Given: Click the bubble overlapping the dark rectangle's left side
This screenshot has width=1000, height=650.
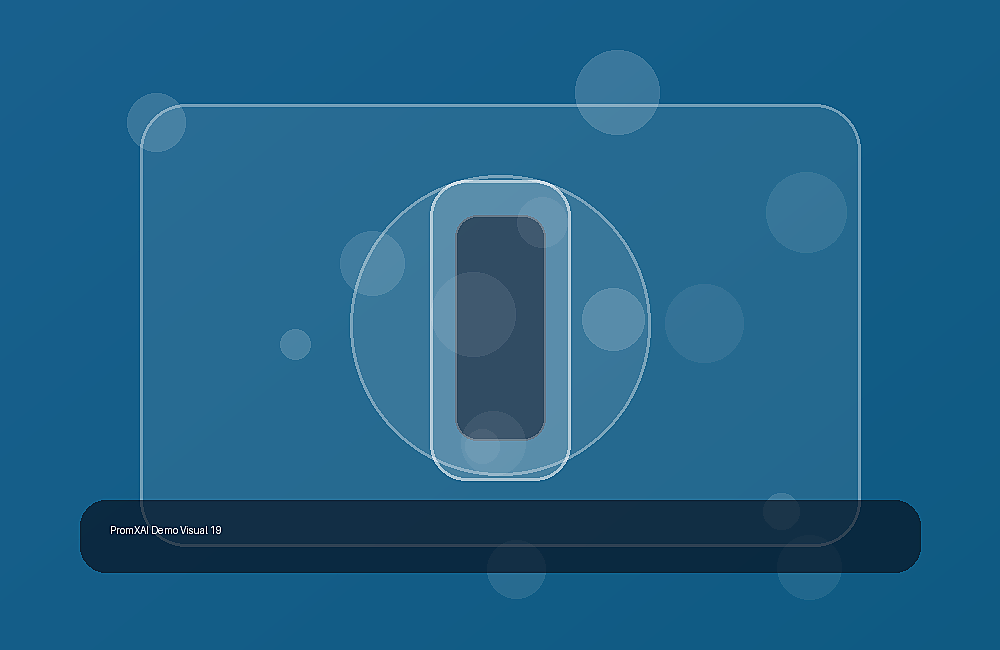Looking at the screenshot, I should pos(474,314).
